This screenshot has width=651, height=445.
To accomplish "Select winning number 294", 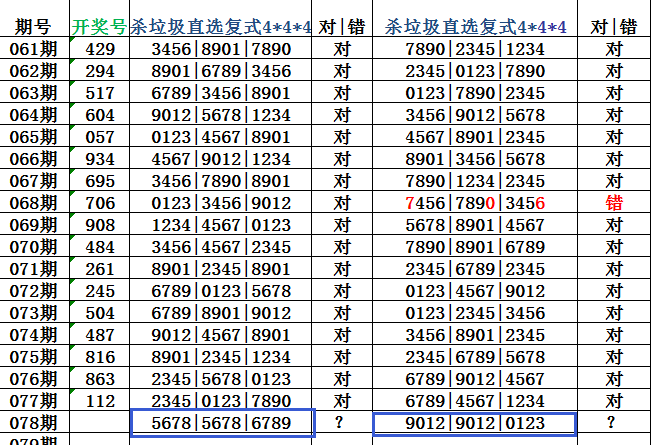I will (x=100, y=70).
